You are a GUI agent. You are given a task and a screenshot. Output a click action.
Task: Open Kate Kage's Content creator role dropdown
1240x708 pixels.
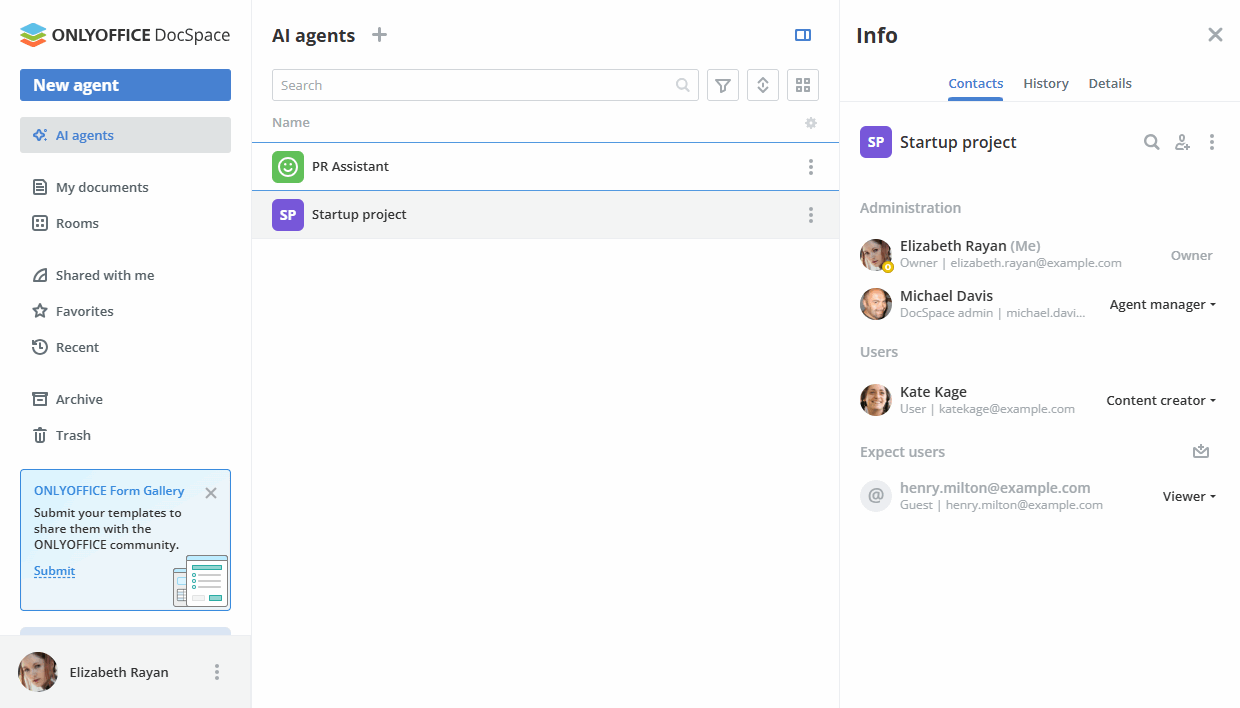pos(1160,400)
